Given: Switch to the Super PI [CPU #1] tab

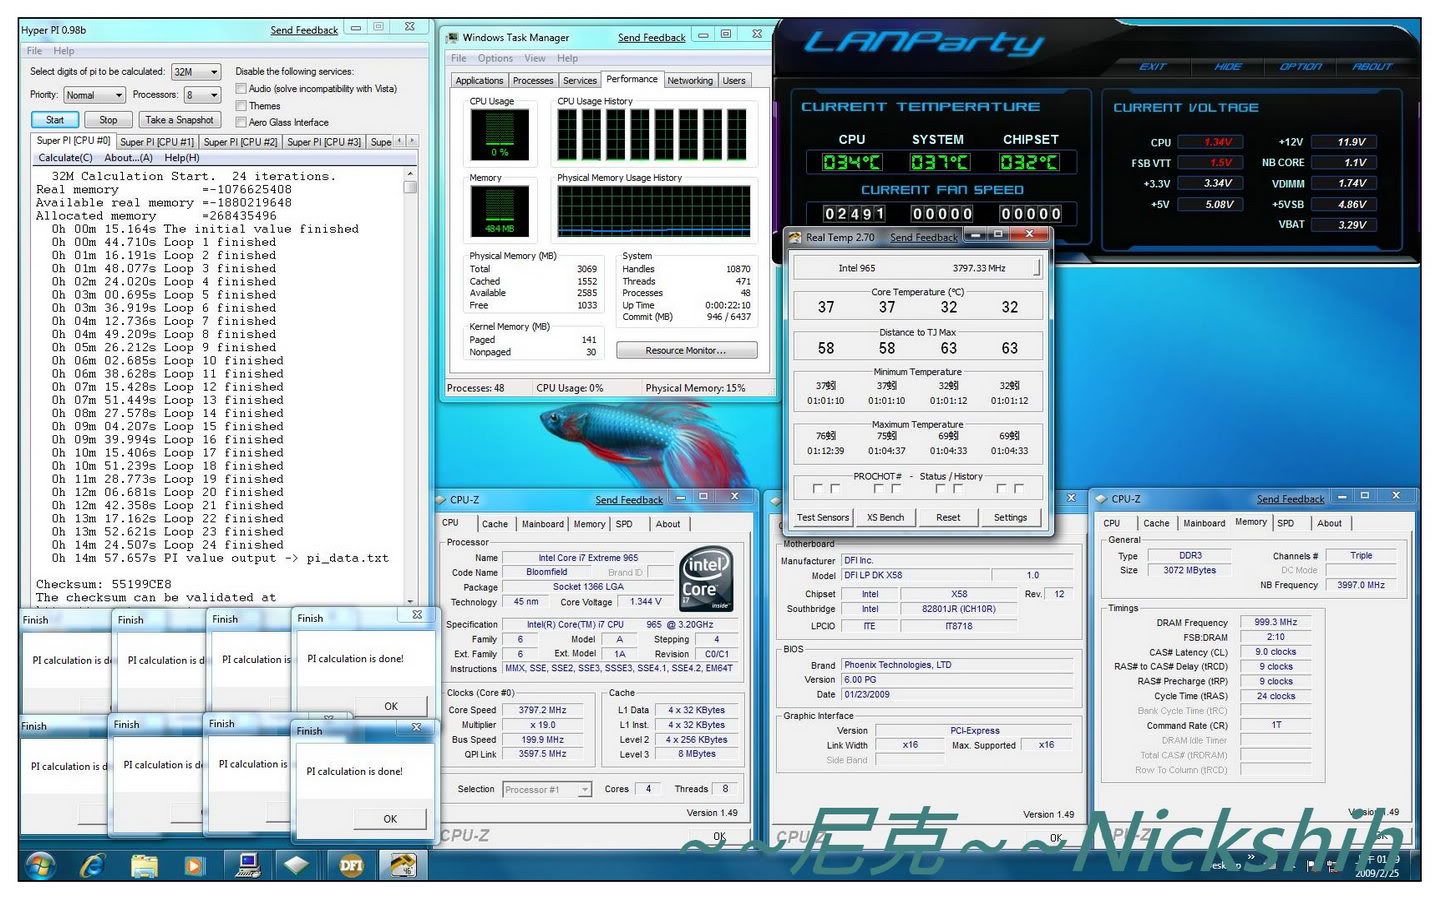Looking at the screenshot, I should [x=157, y=142].
